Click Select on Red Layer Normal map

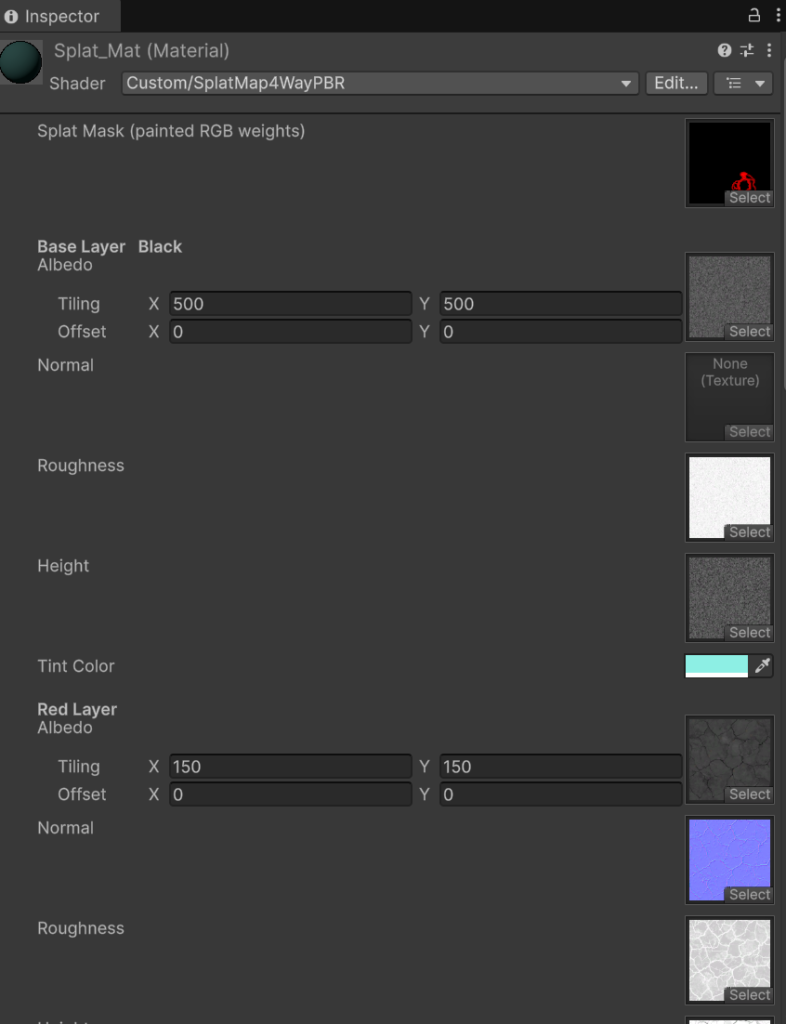(x=749, y=895)
